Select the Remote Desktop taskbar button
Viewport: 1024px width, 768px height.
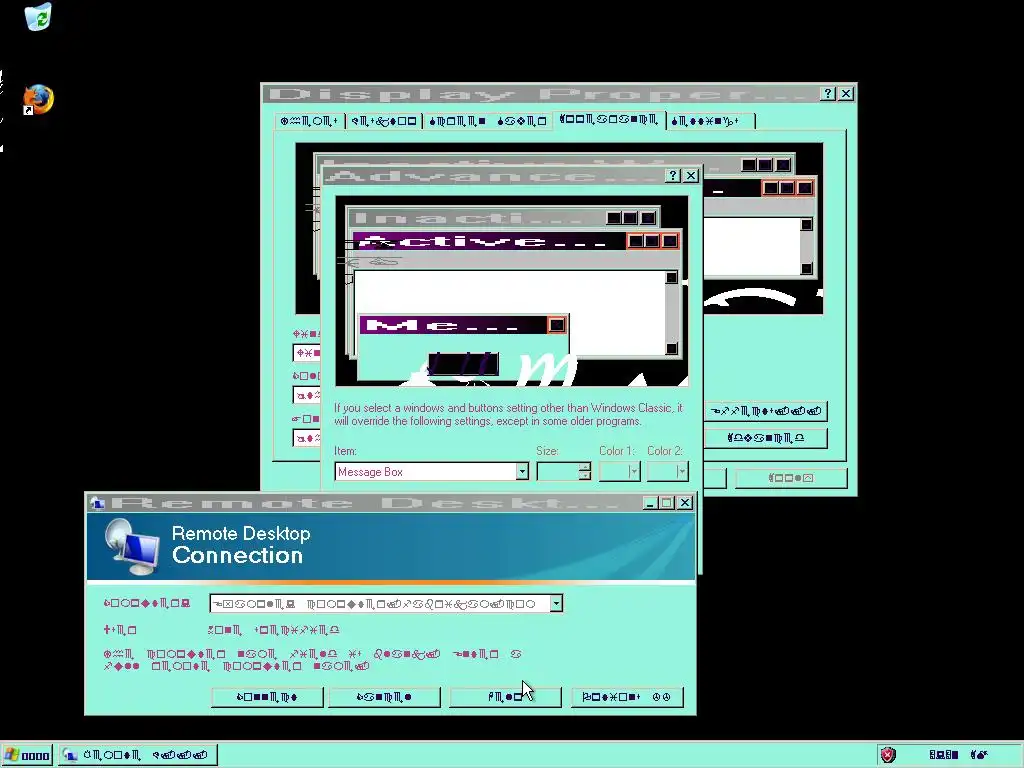coord(137,756)
